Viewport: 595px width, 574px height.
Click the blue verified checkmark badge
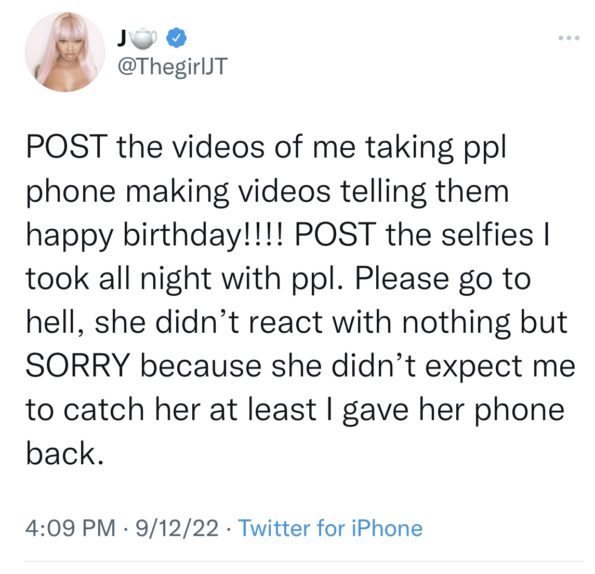177,38
